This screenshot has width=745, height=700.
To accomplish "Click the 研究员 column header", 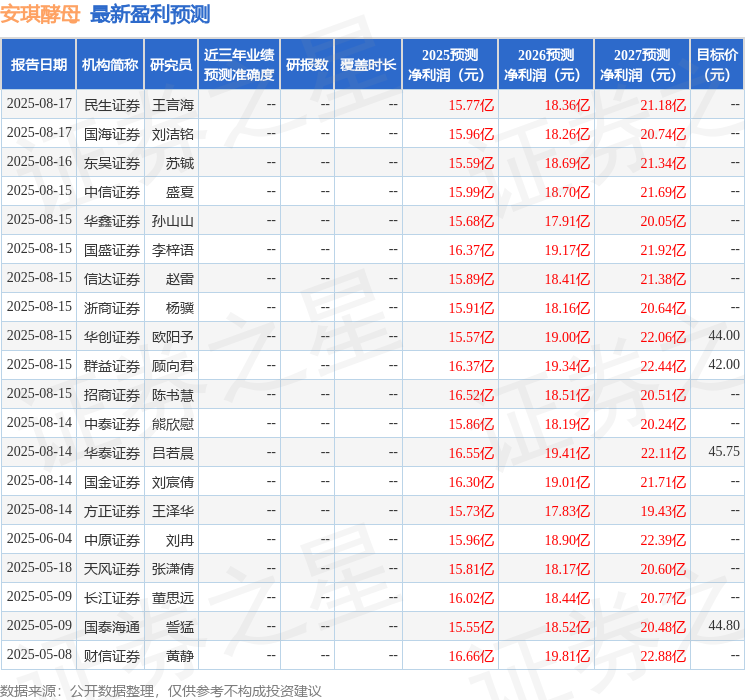I will coord(171,65).
